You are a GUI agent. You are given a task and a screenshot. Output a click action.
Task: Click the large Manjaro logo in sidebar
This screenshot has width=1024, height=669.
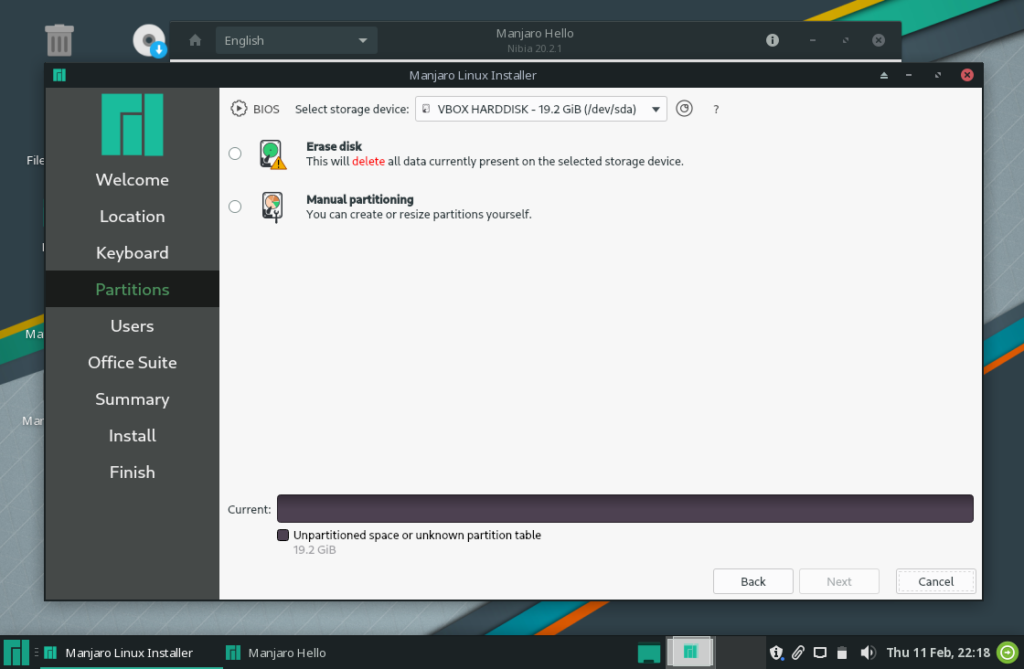click(132, 124)
